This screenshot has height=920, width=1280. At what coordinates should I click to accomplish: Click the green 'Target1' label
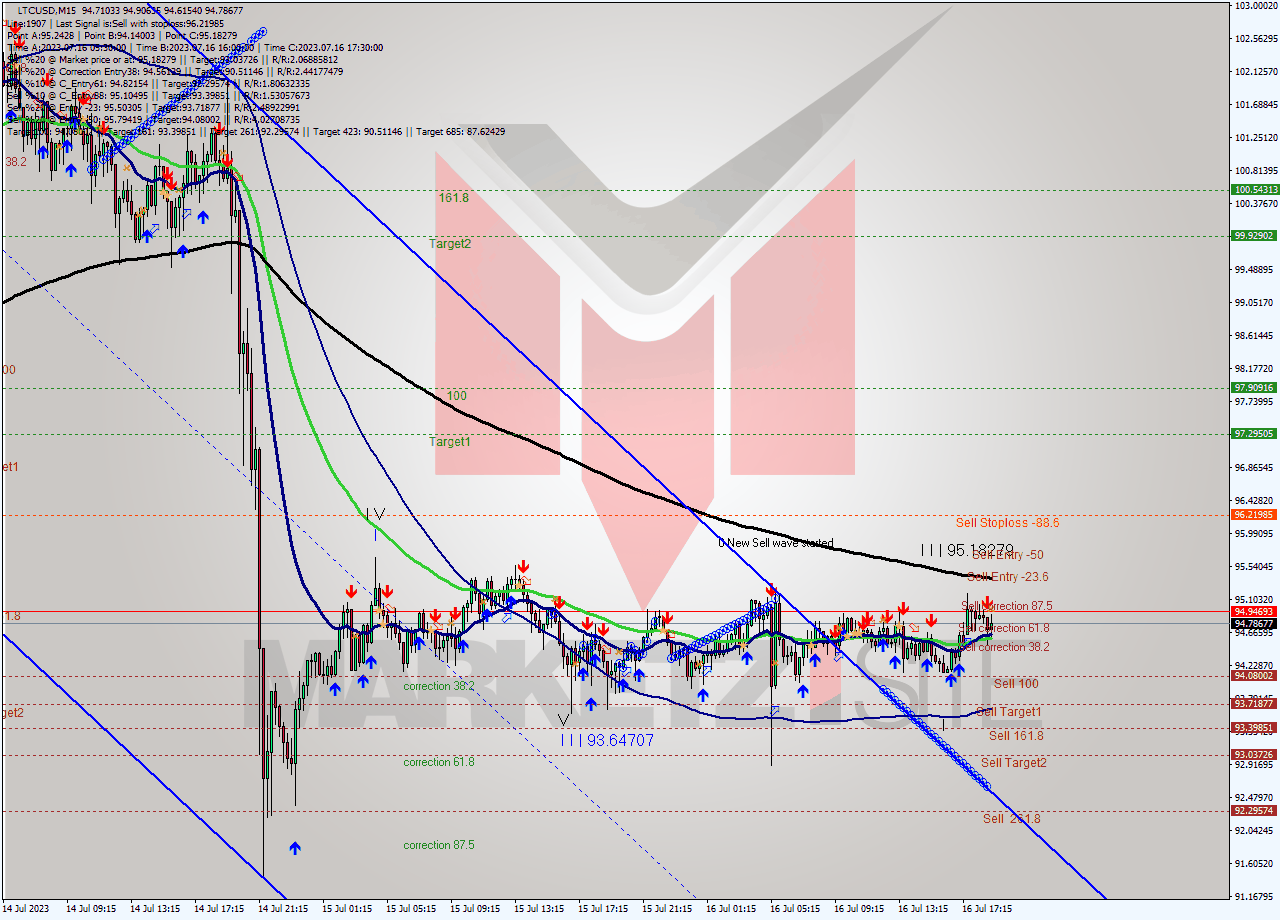click(x=450, y=442)
